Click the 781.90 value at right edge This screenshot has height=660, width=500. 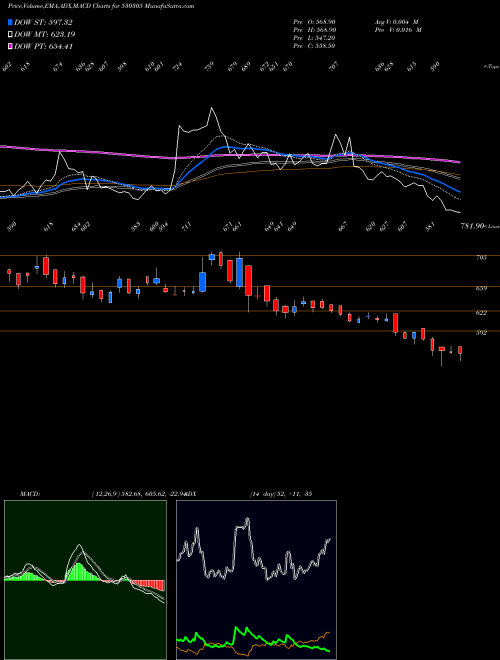(x=473, y=226)
